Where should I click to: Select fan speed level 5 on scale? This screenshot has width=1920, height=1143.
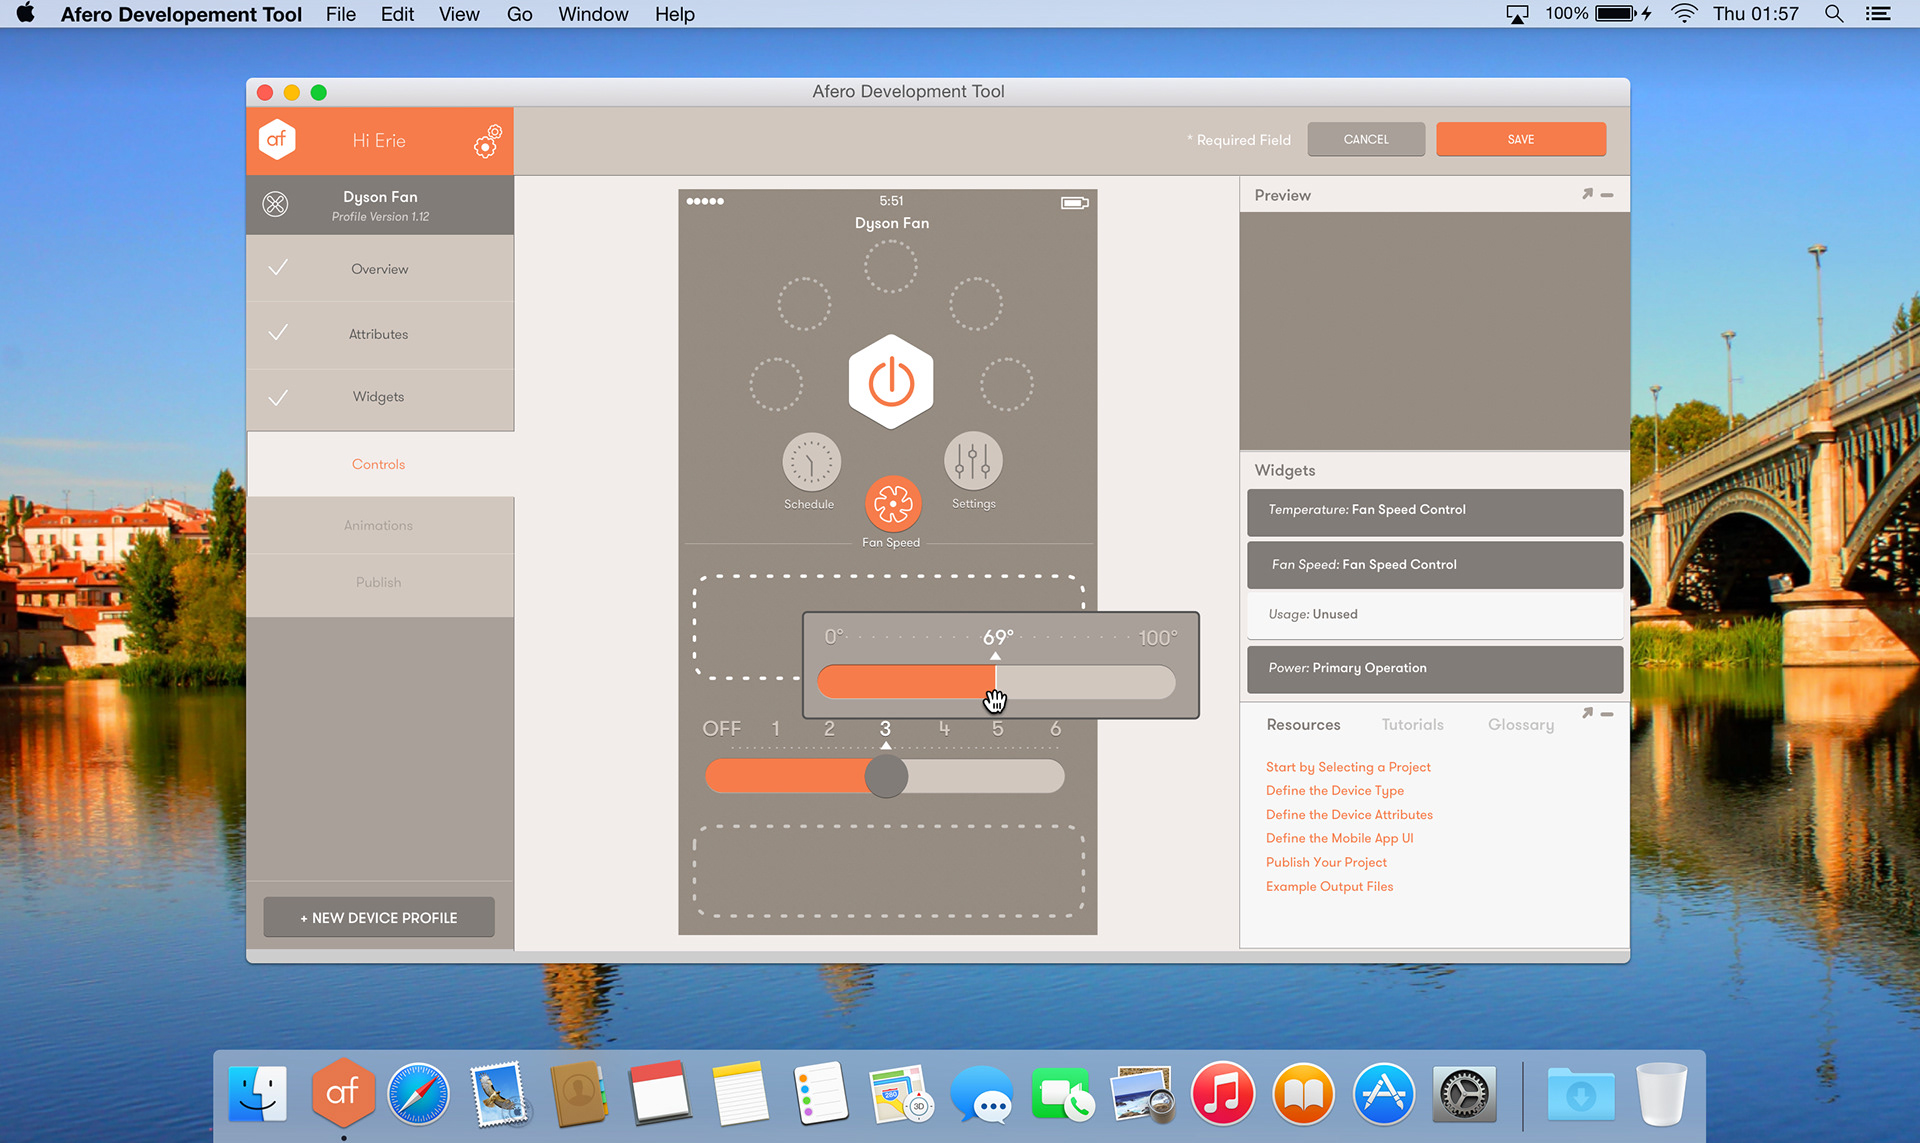(x=997, y=729)
